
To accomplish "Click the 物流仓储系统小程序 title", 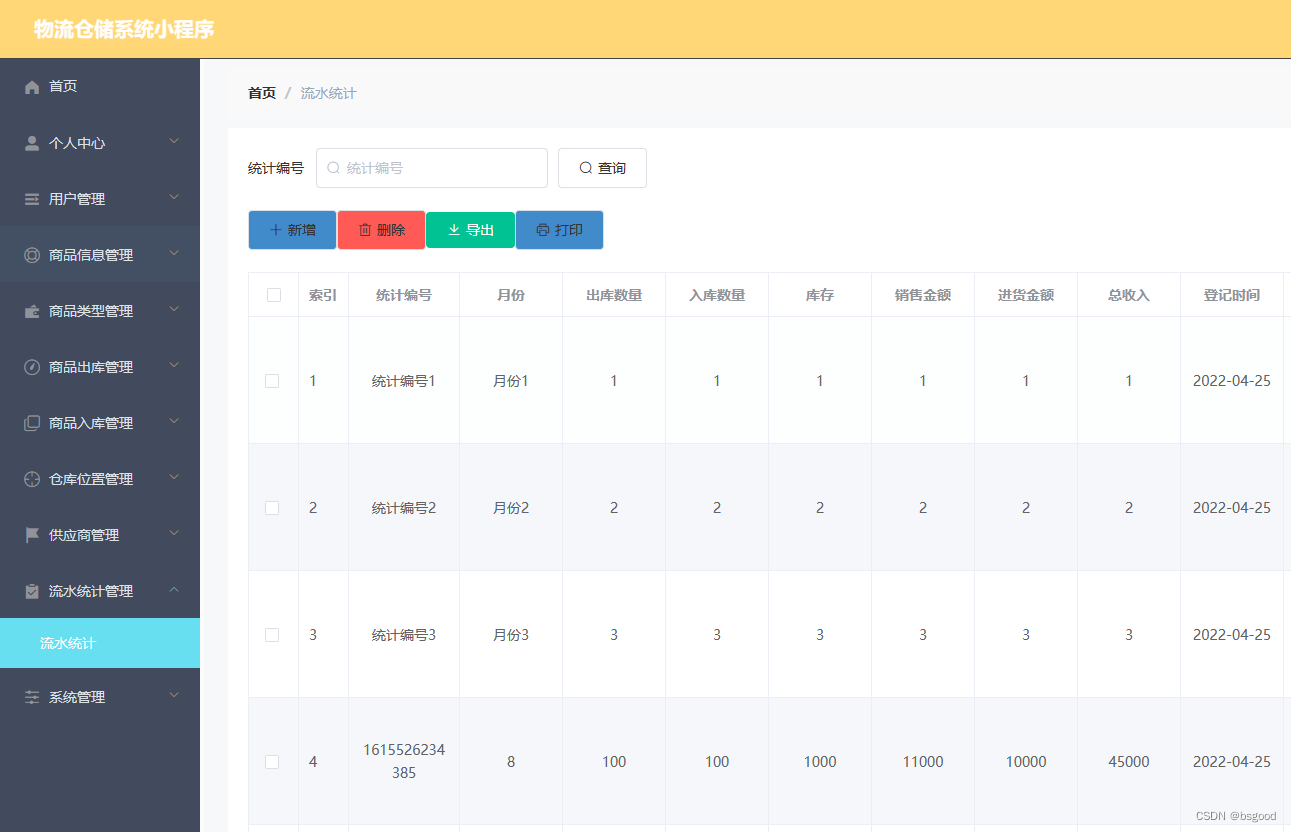I will click(124, 29).
